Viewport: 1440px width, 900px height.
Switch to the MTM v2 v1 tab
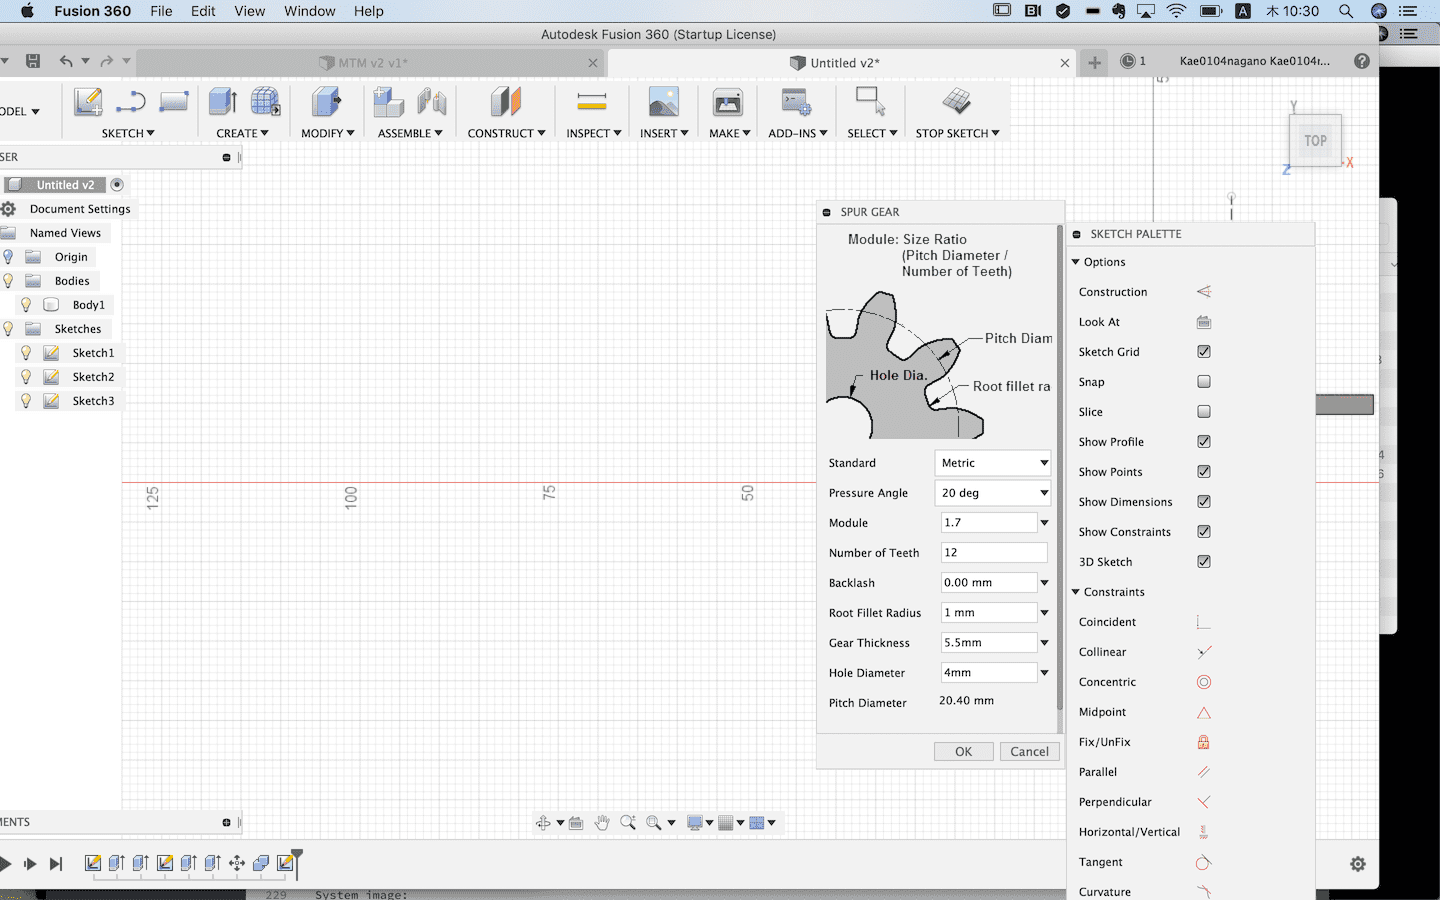[x=371, y=62]
